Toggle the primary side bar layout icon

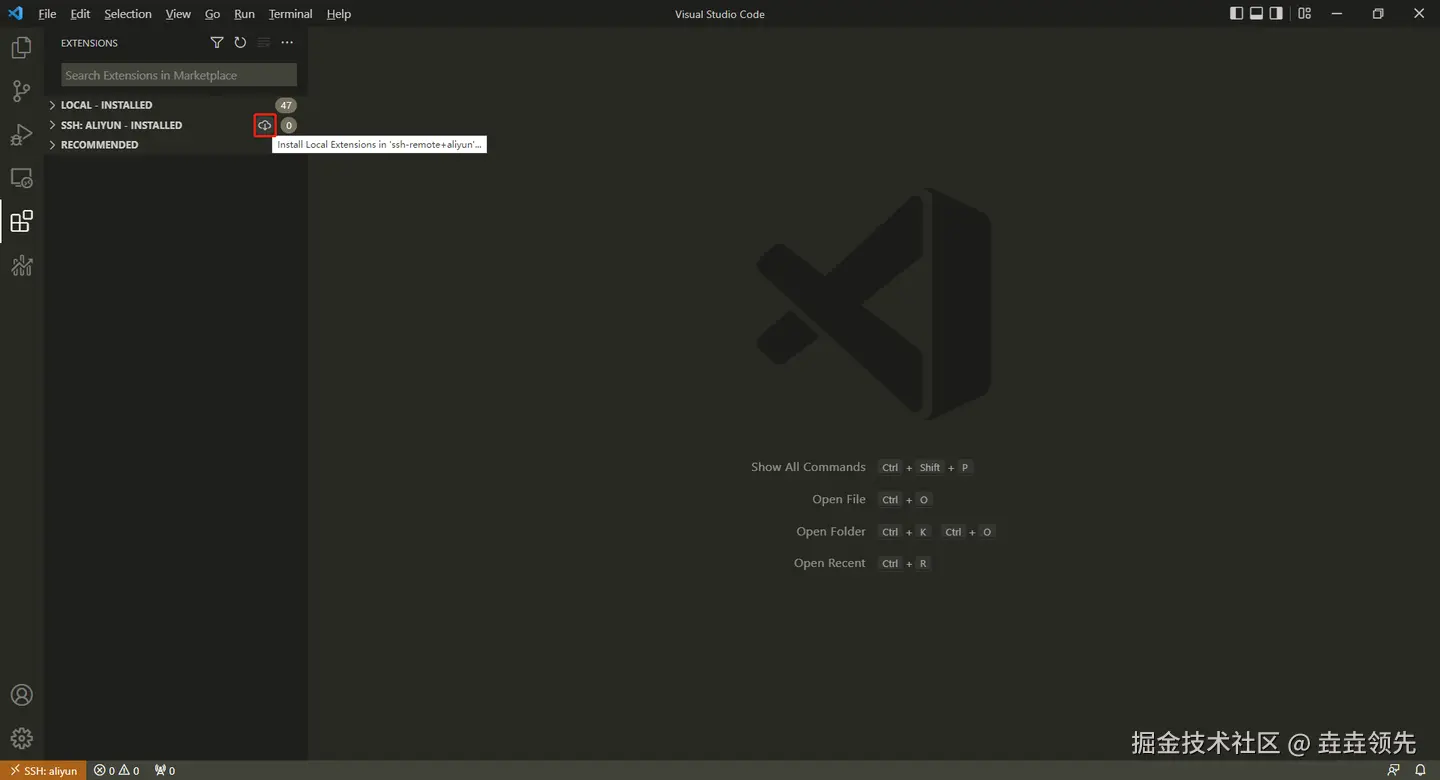click(x=1237, y=14)
